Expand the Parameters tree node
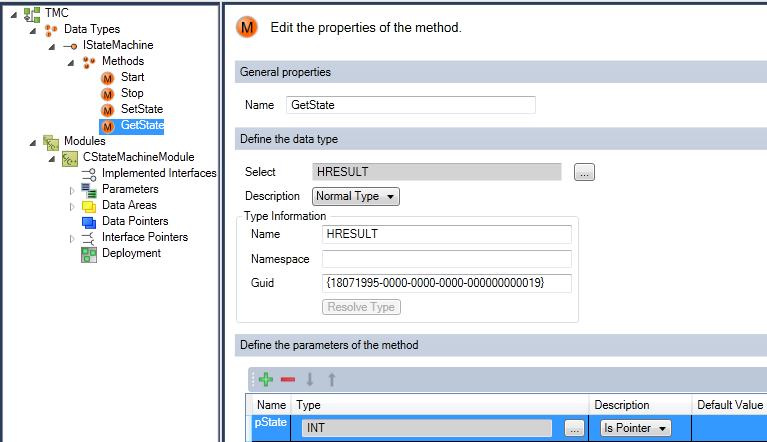The image size is (767, 442). tap(72, 191)
